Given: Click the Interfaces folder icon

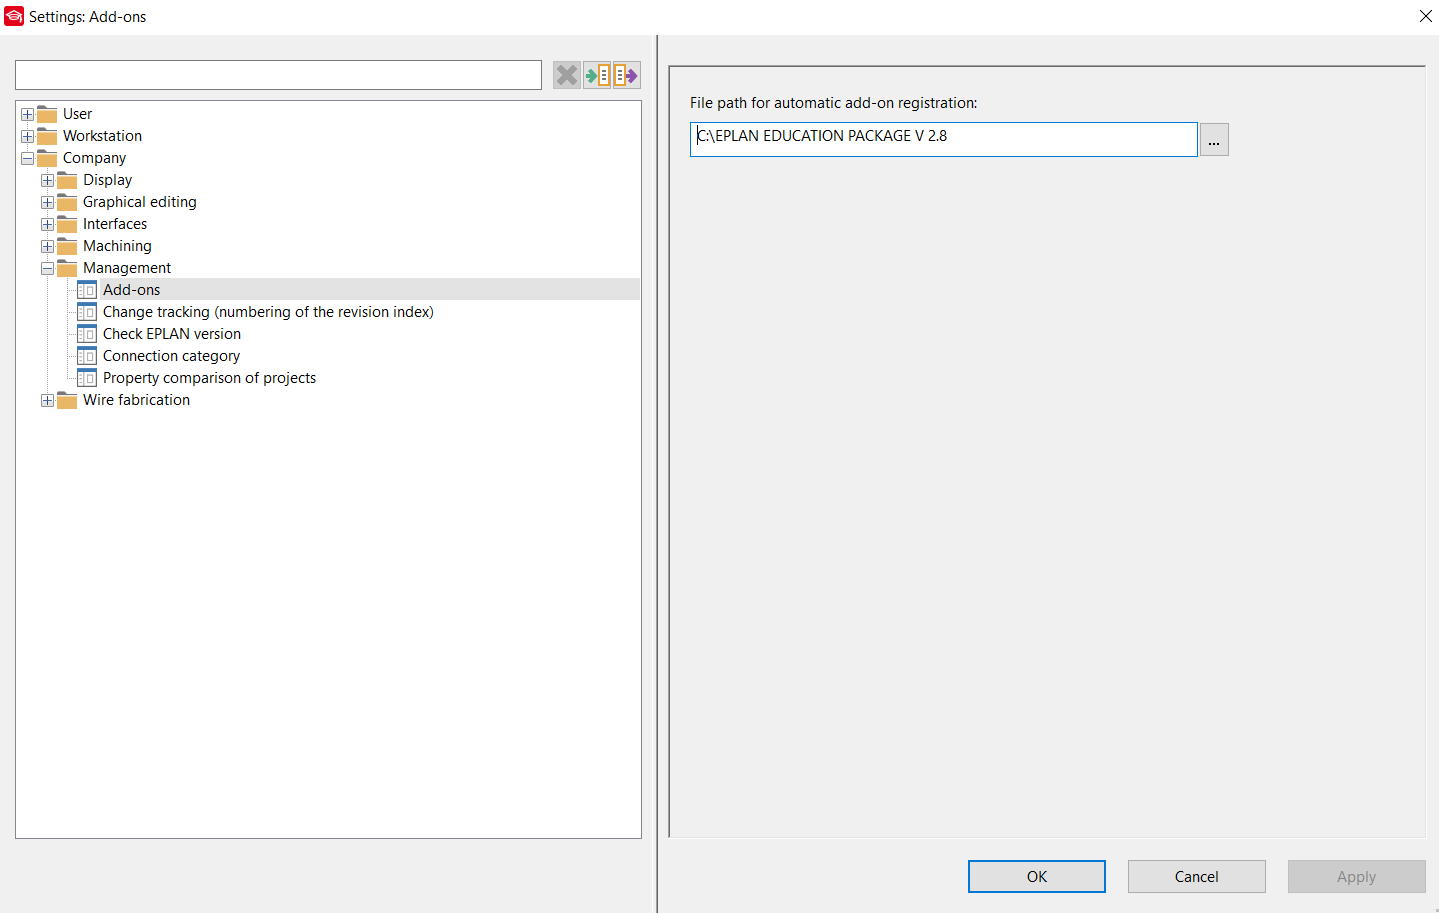Looking at the screenshot, I should pos(67,224).
